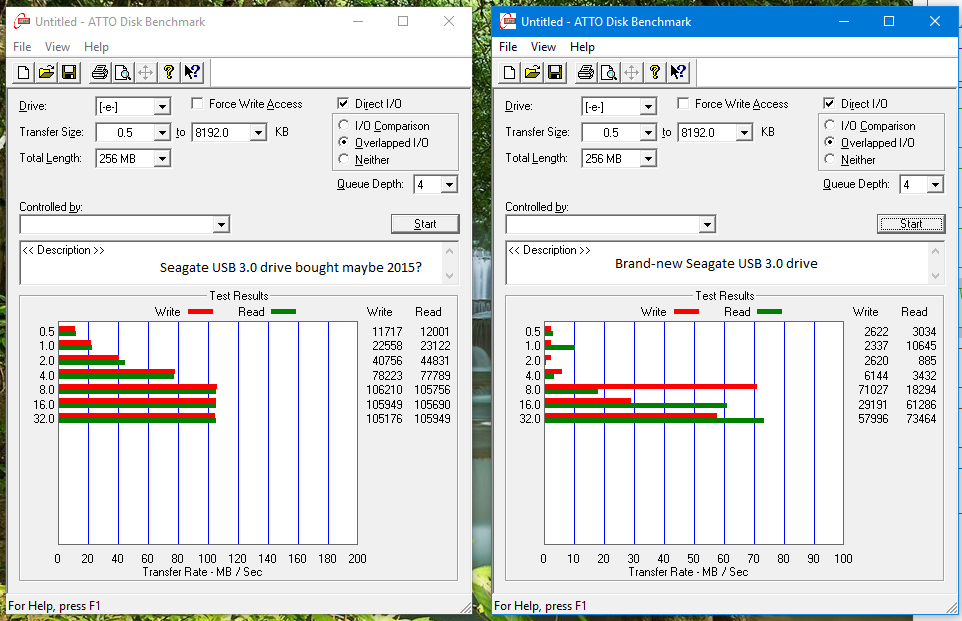Uncheck Direct I/O in the right window
The width and height of the screenshot is (962, 621).
(827, 103)
